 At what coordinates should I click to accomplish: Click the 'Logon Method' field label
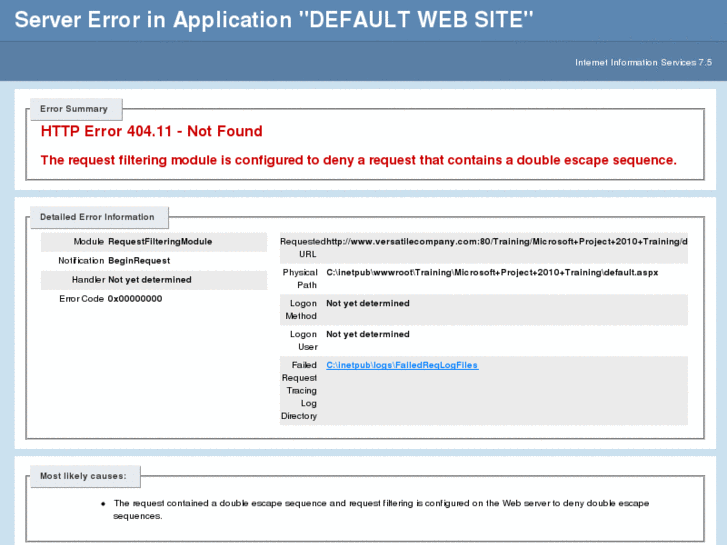pyautogui.click(x=301, y=309)
